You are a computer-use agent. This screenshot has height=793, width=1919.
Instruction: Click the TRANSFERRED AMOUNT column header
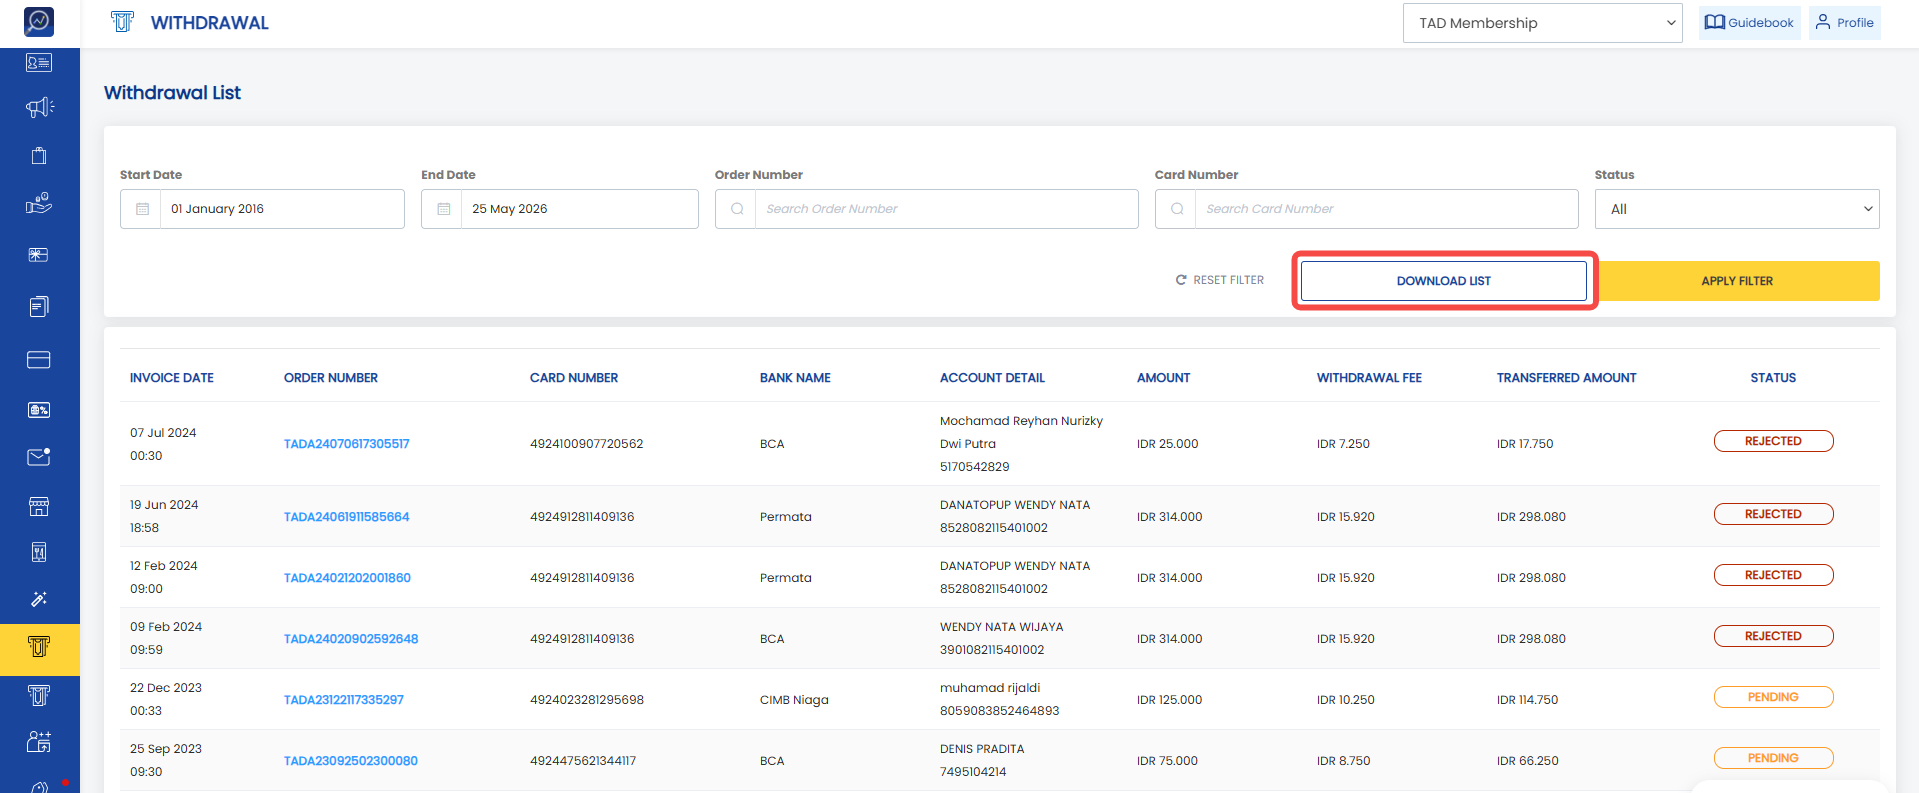(1566, 378)
